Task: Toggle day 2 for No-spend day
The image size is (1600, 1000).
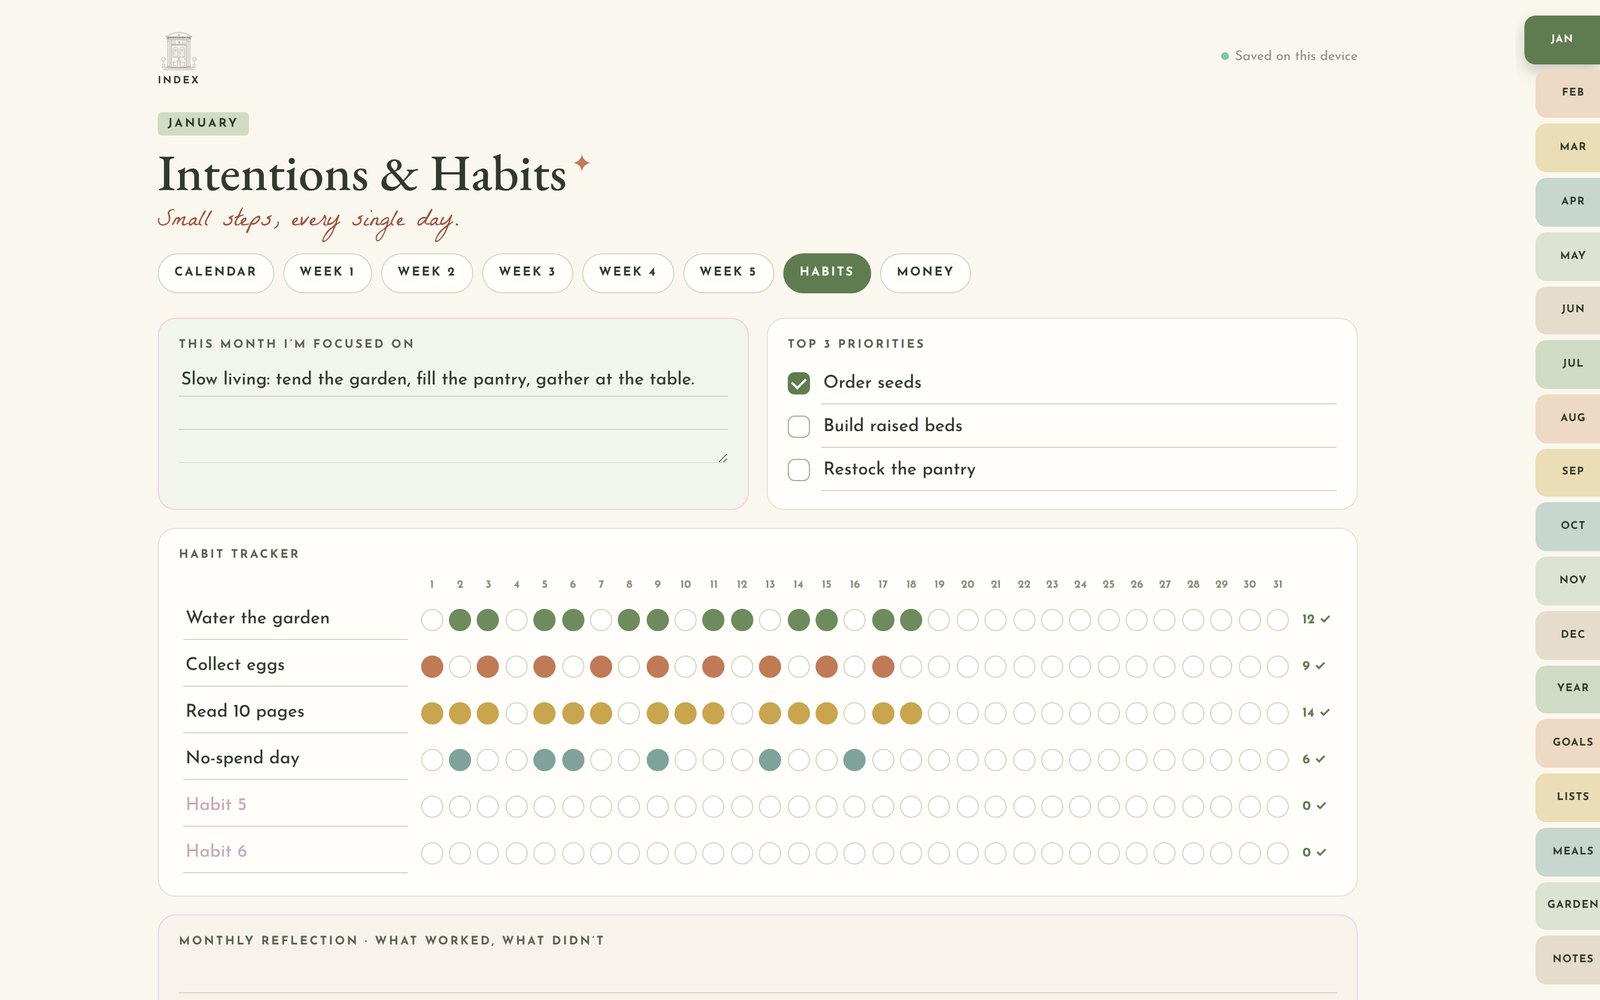Action: click(x=460, y=760)
